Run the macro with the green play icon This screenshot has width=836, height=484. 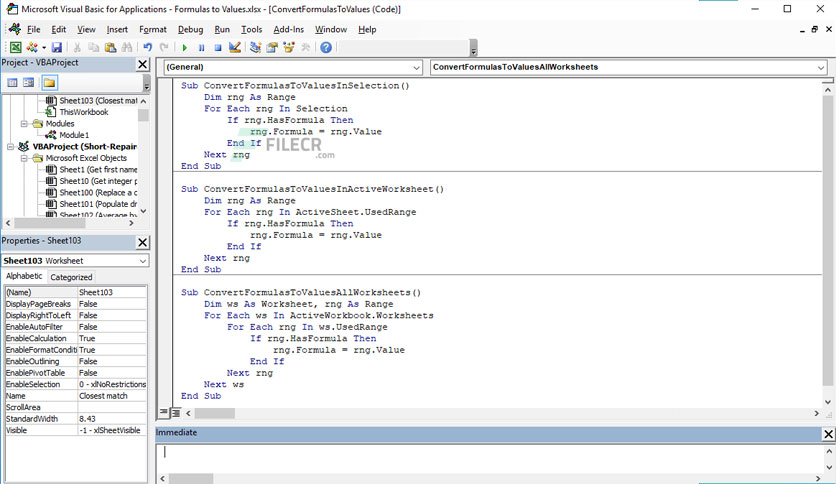(x=184, y=48)
